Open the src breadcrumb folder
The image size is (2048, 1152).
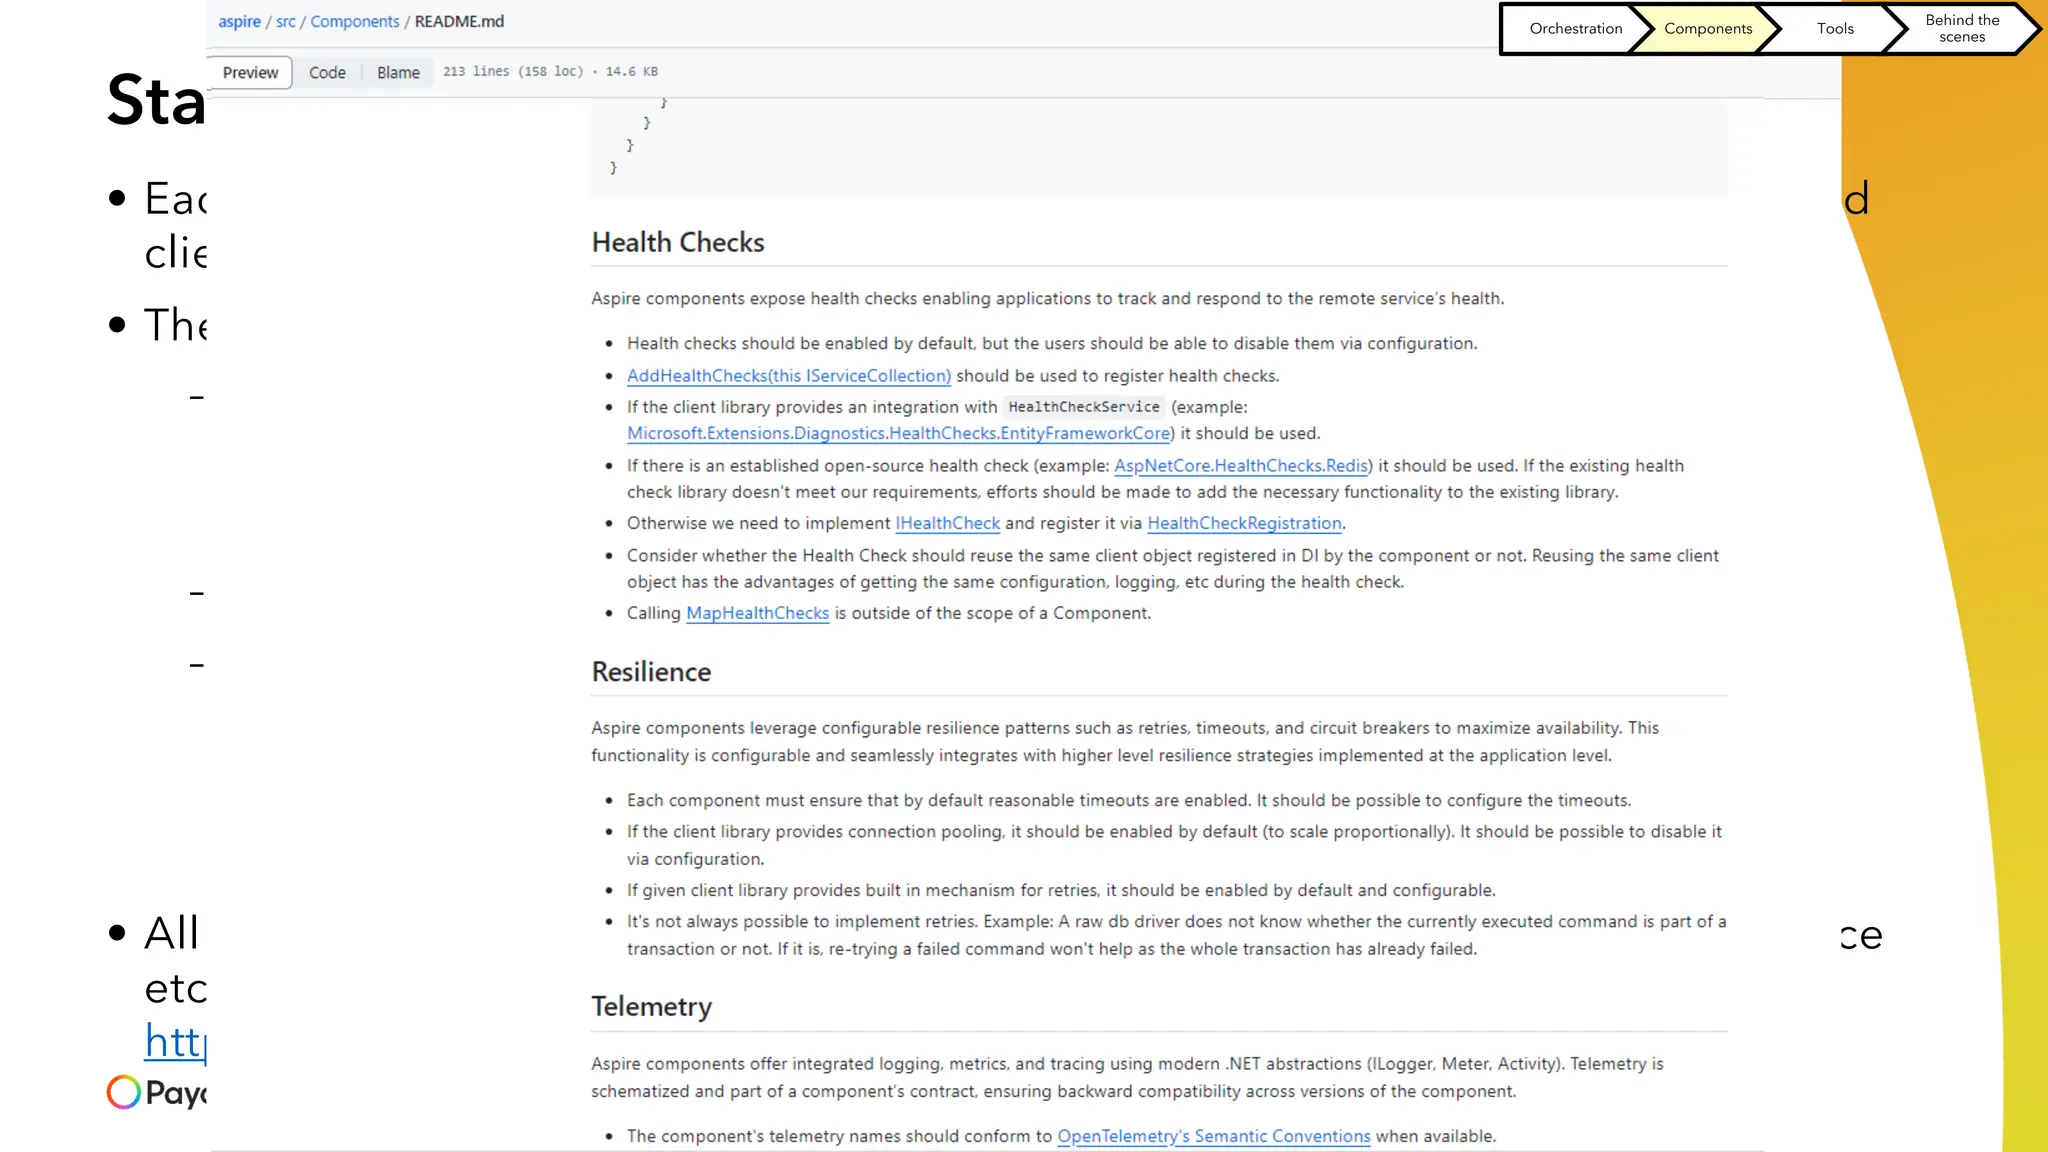285,22
